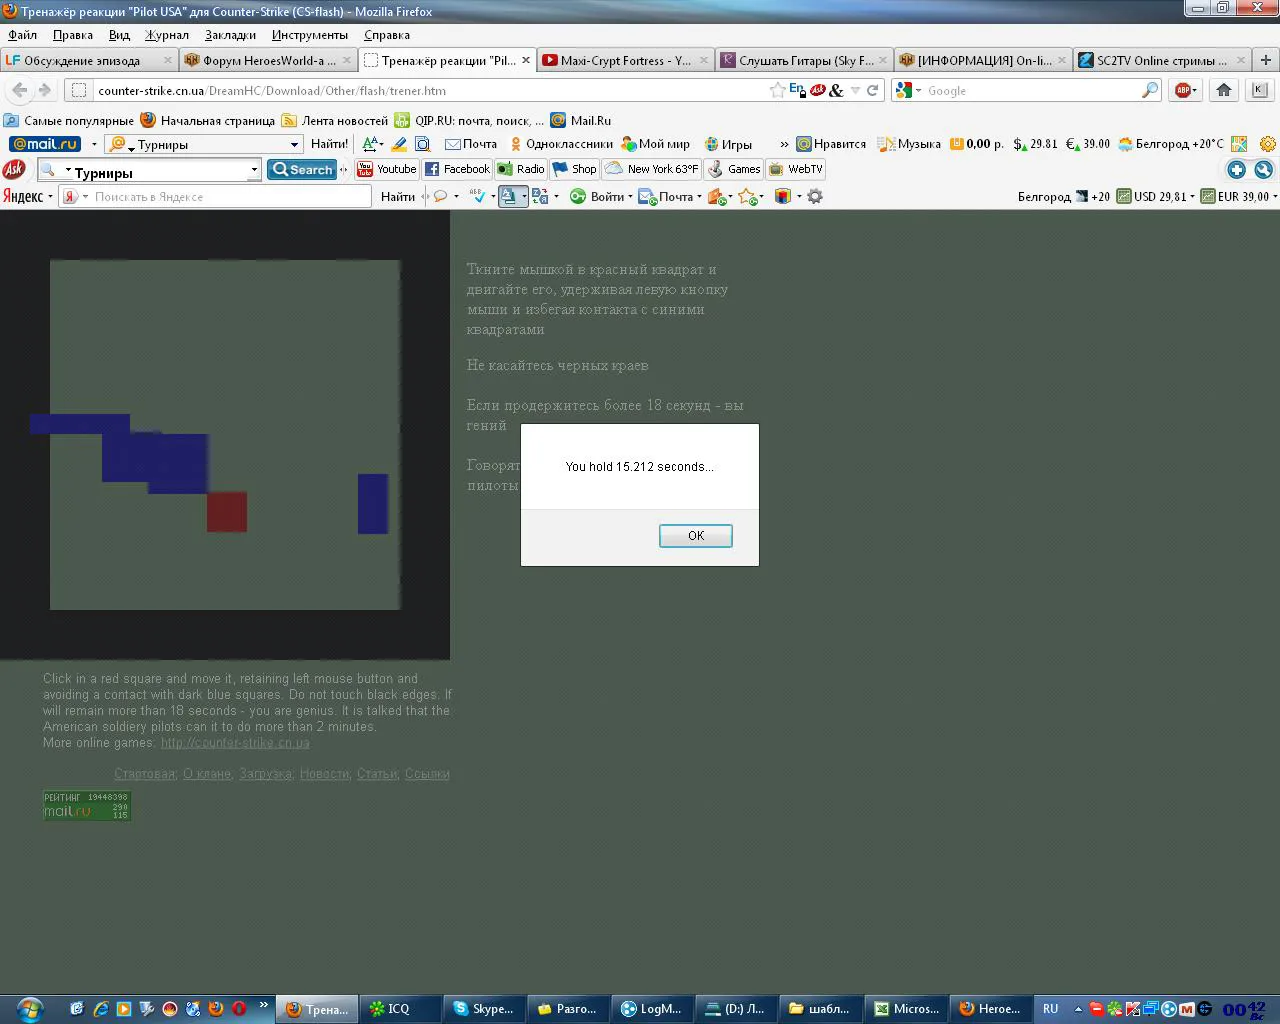Open the Yandex toolbar settings gear
This screenshot has height=1024, width=1280.
coord(815,196)
